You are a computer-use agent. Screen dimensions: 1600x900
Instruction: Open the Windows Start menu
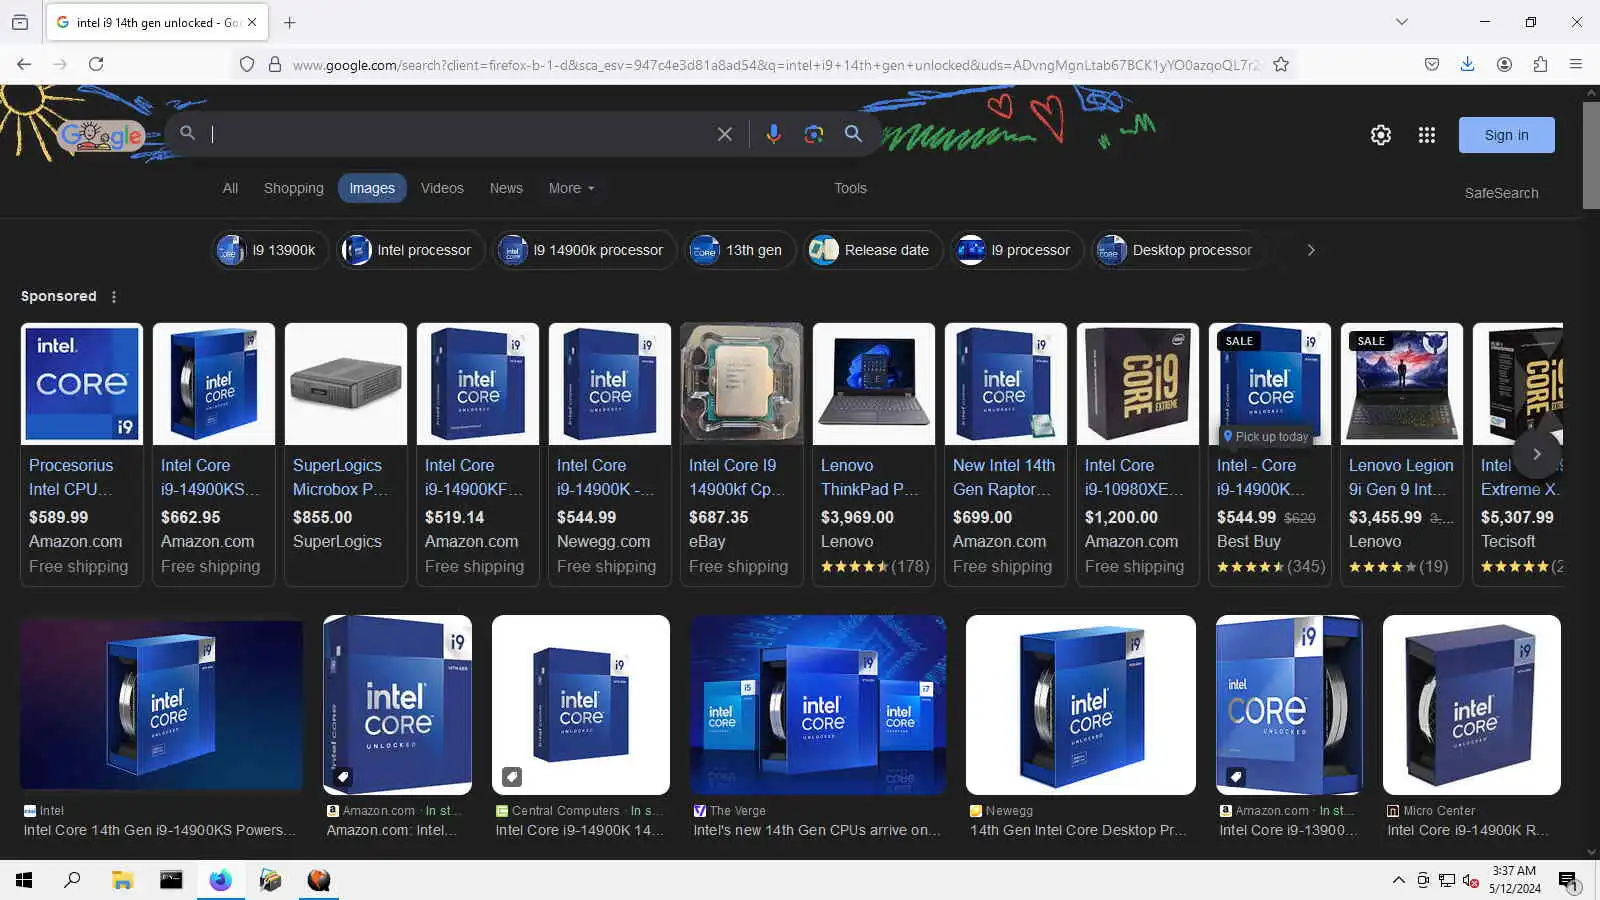coord(24,880)
